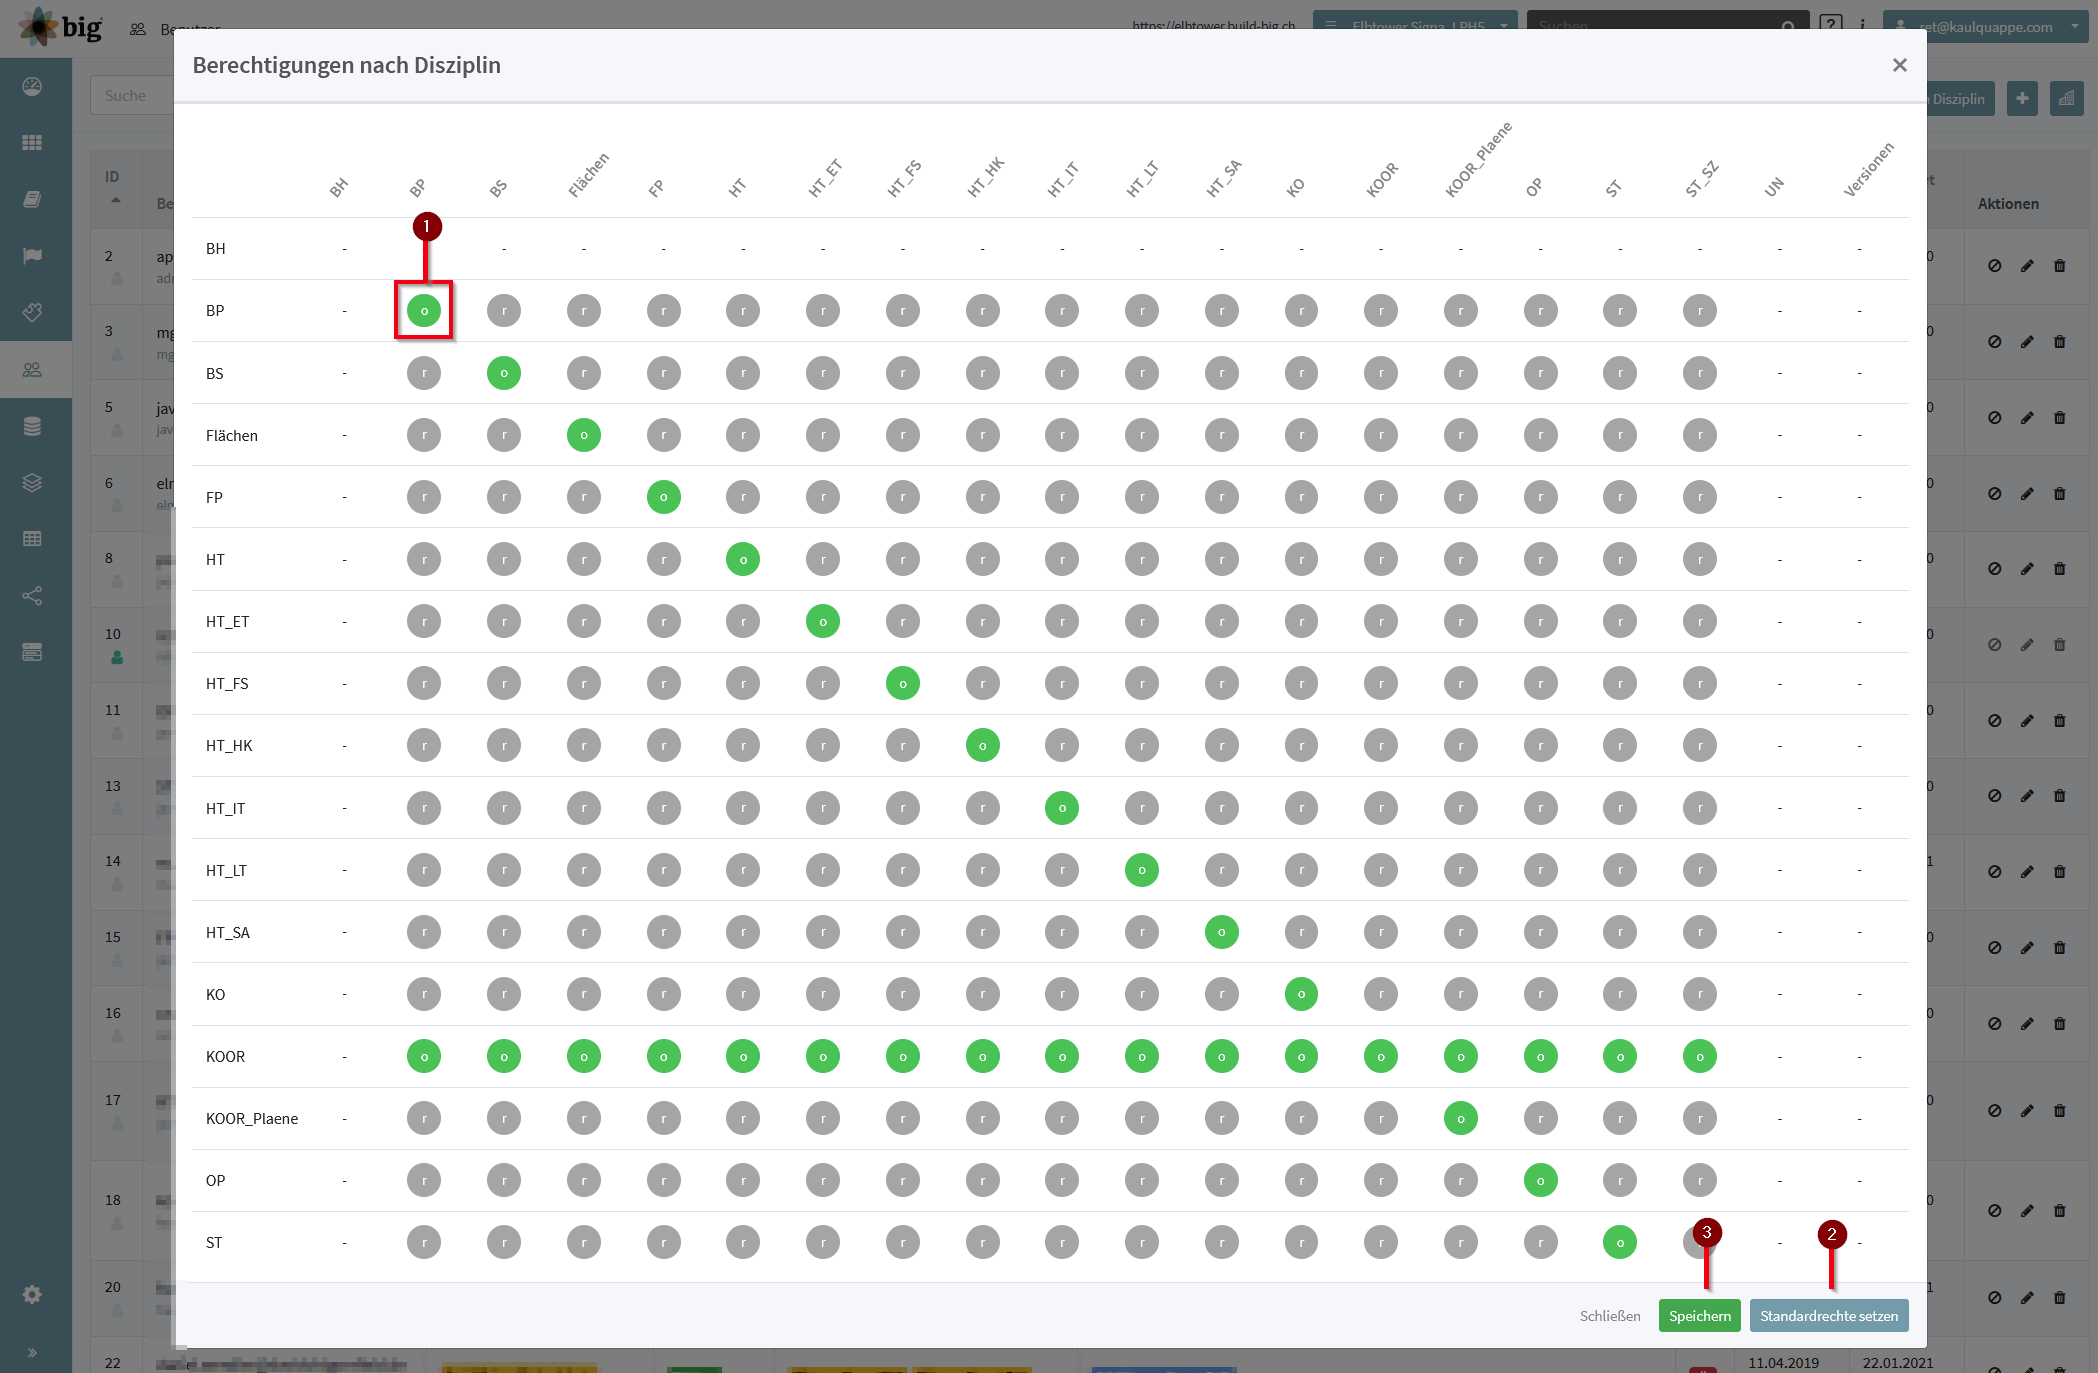
Task: Click the edit pencil for user ID 3
Action: click(x=2027, y=342)
